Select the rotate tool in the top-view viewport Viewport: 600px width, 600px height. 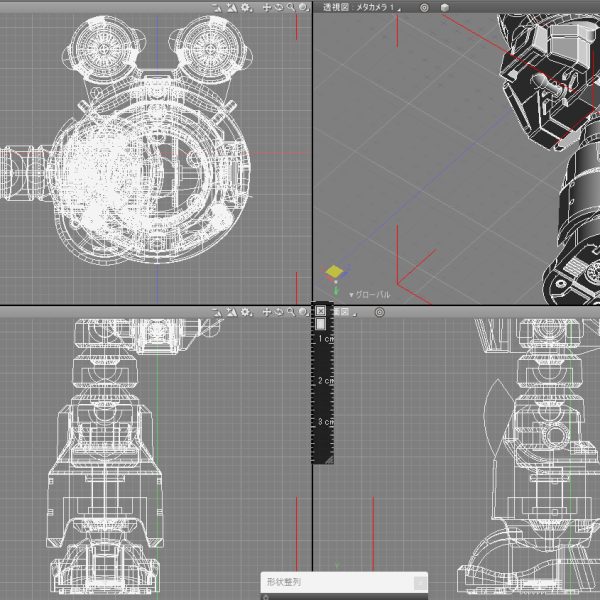(x=278, y=7)
